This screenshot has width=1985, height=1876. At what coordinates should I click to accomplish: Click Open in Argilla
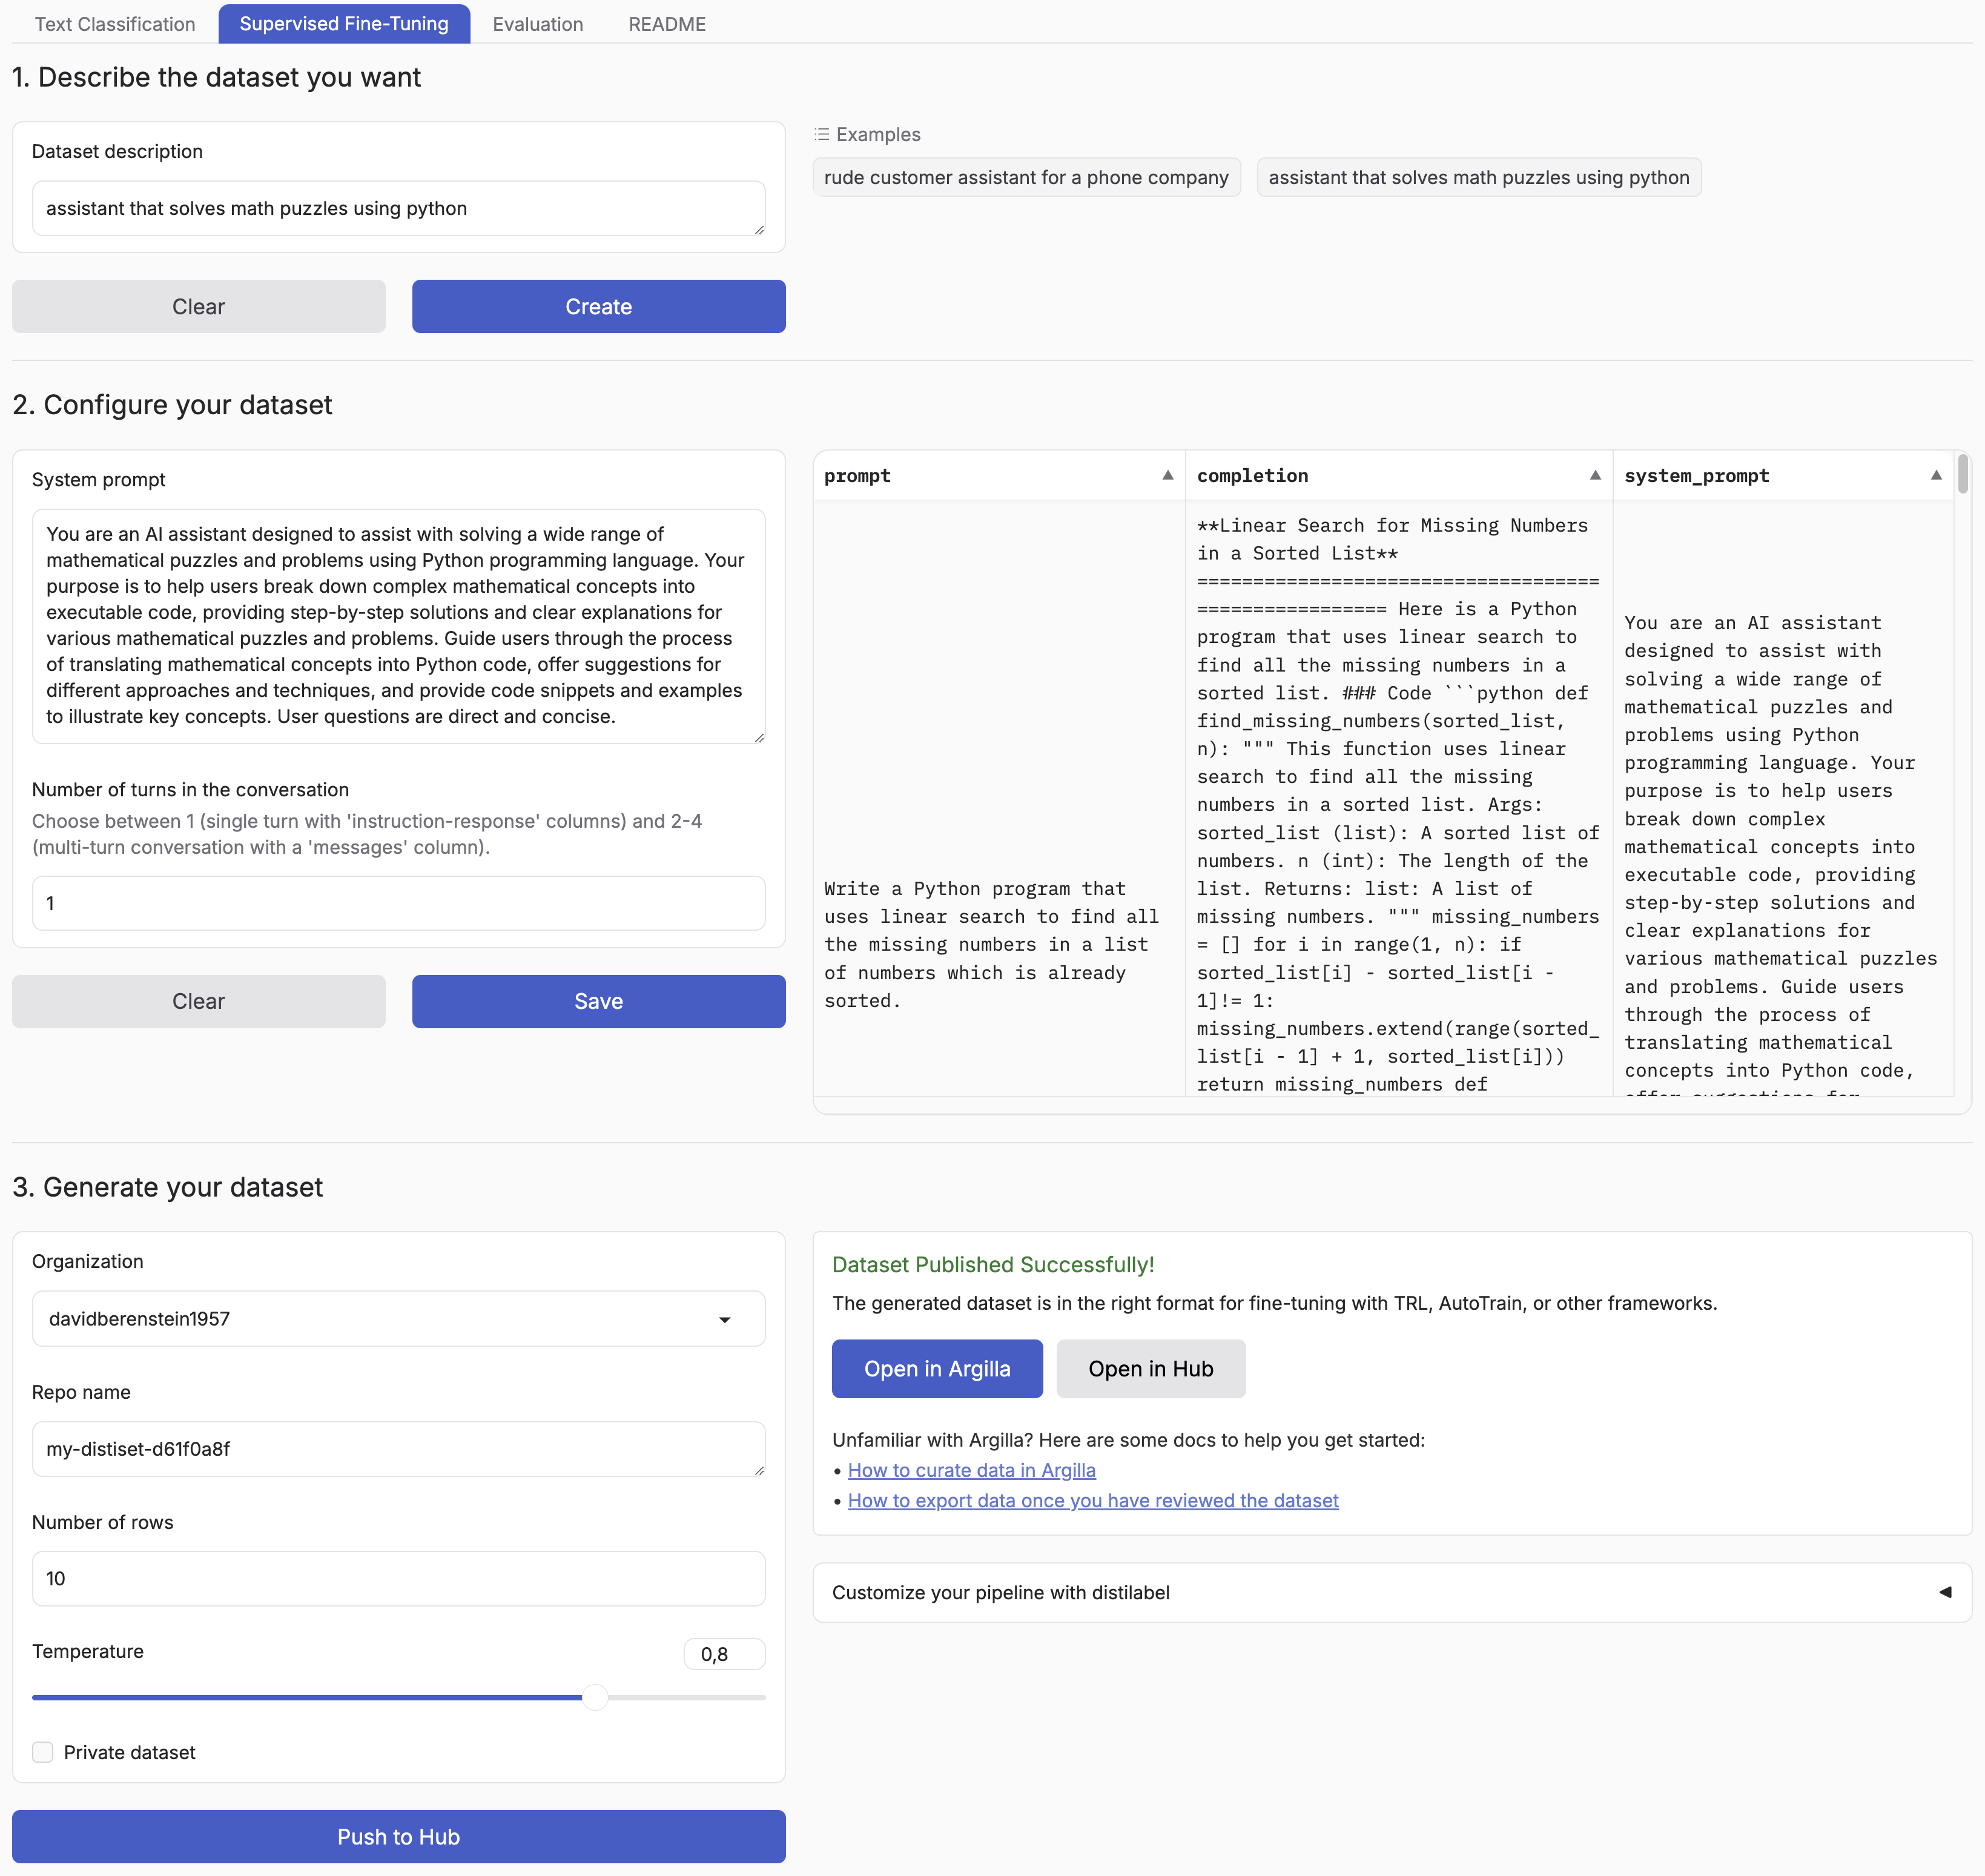click(937, 1369)
